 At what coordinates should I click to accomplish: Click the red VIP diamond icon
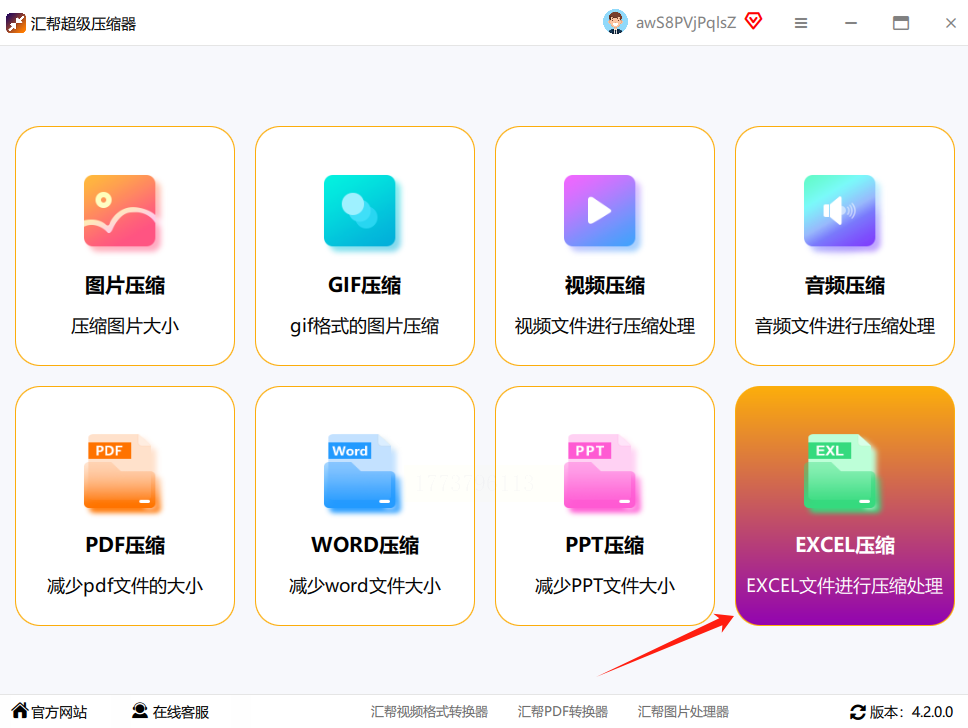click(x=753, y=22)
